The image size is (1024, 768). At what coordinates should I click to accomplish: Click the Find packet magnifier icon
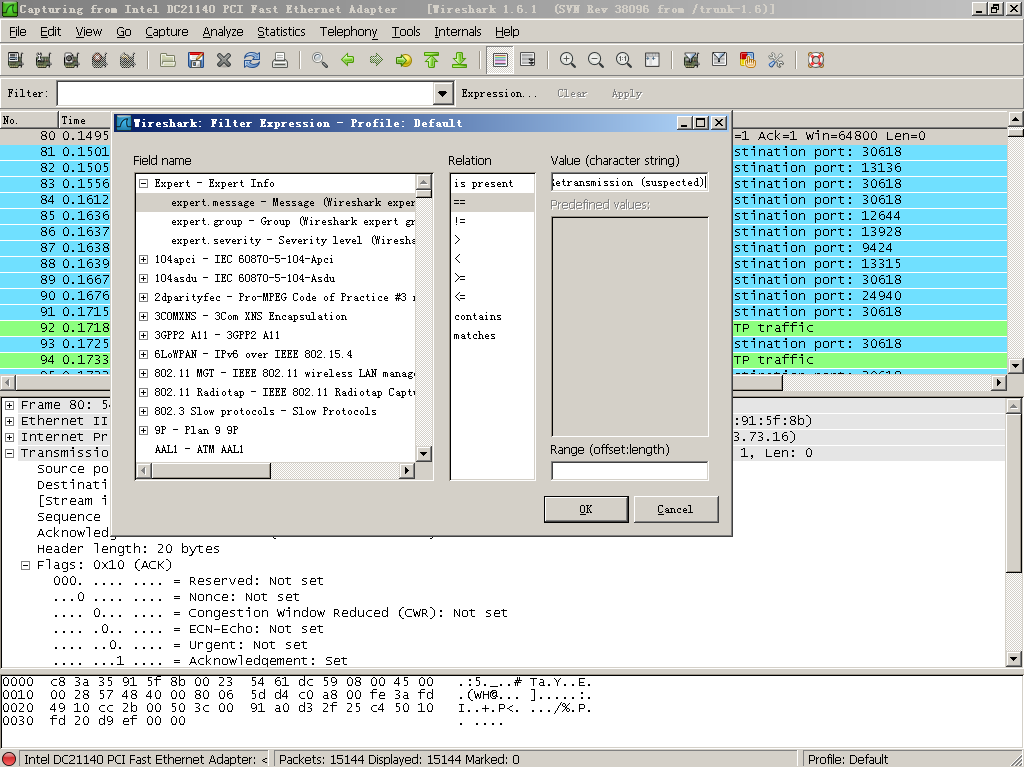click(x=320, y=60)
